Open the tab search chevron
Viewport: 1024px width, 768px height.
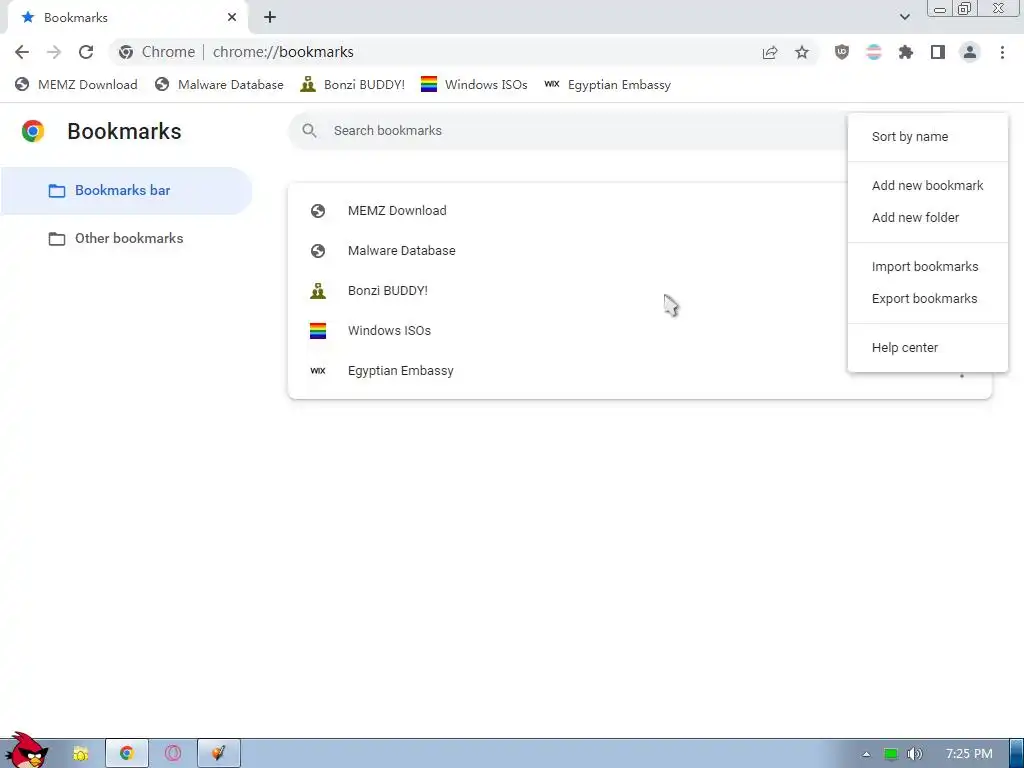tap(904, 17)
